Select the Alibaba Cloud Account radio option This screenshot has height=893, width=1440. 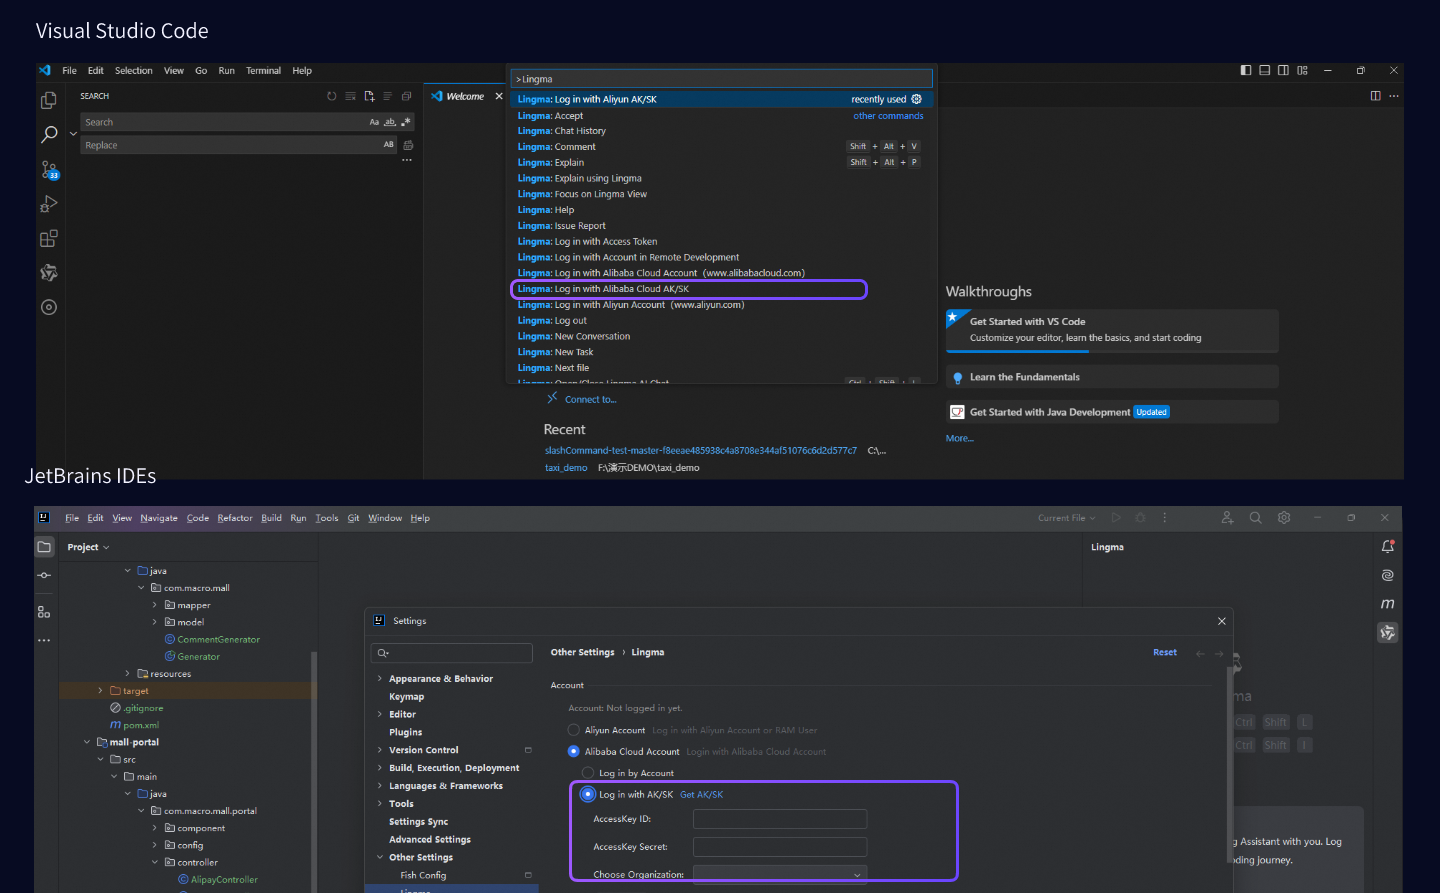(x=574, y=751)
